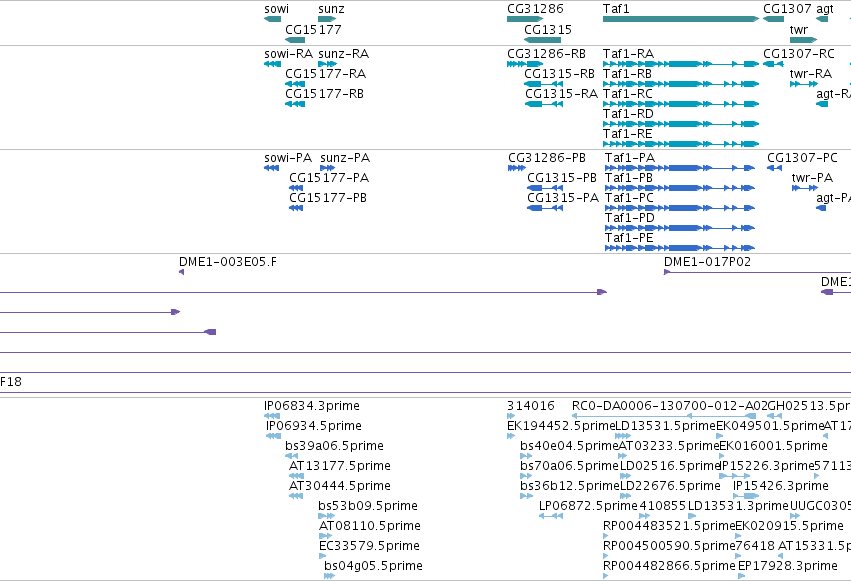Click the CG15177-RA transcript

pyautogui.click(x=295, y=84)
